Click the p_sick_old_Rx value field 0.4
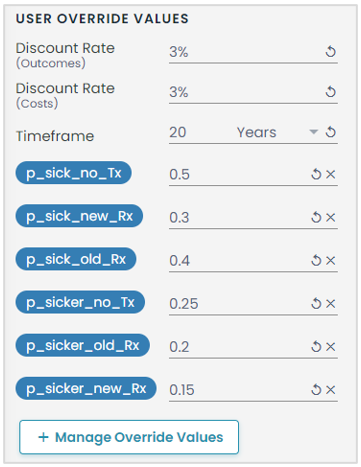This screenshot has height=467, width=361. pyautogui.click(x=239, y=261)
